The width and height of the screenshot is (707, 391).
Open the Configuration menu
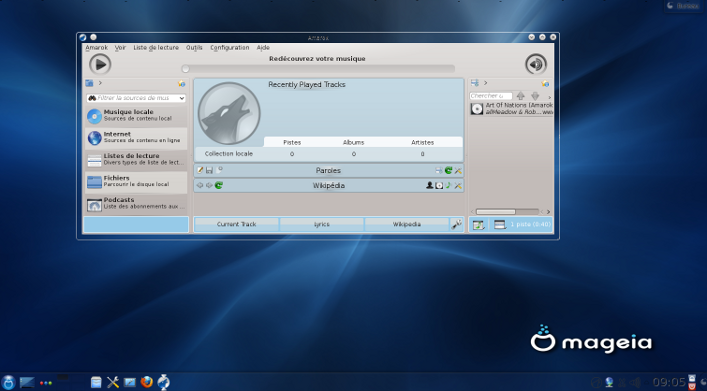click(230, 47)
